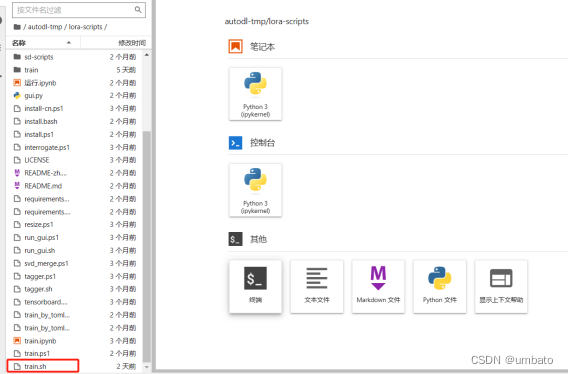Sort files by 名称 column header

[x=43, y=43]
